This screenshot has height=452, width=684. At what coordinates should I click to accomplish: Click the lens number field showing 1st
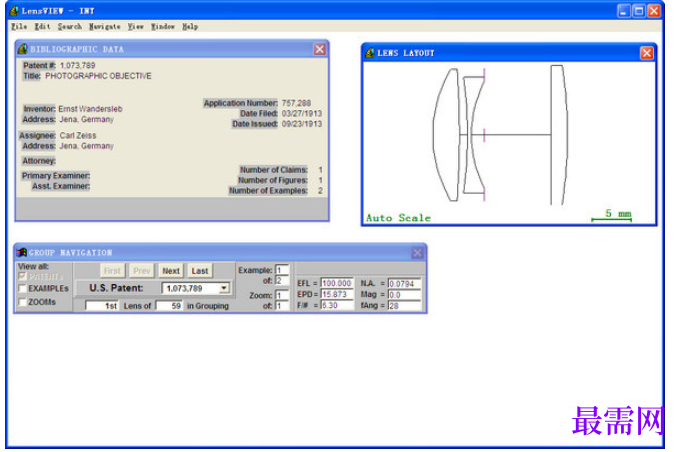pyautogui.click(x=102, y=306)
